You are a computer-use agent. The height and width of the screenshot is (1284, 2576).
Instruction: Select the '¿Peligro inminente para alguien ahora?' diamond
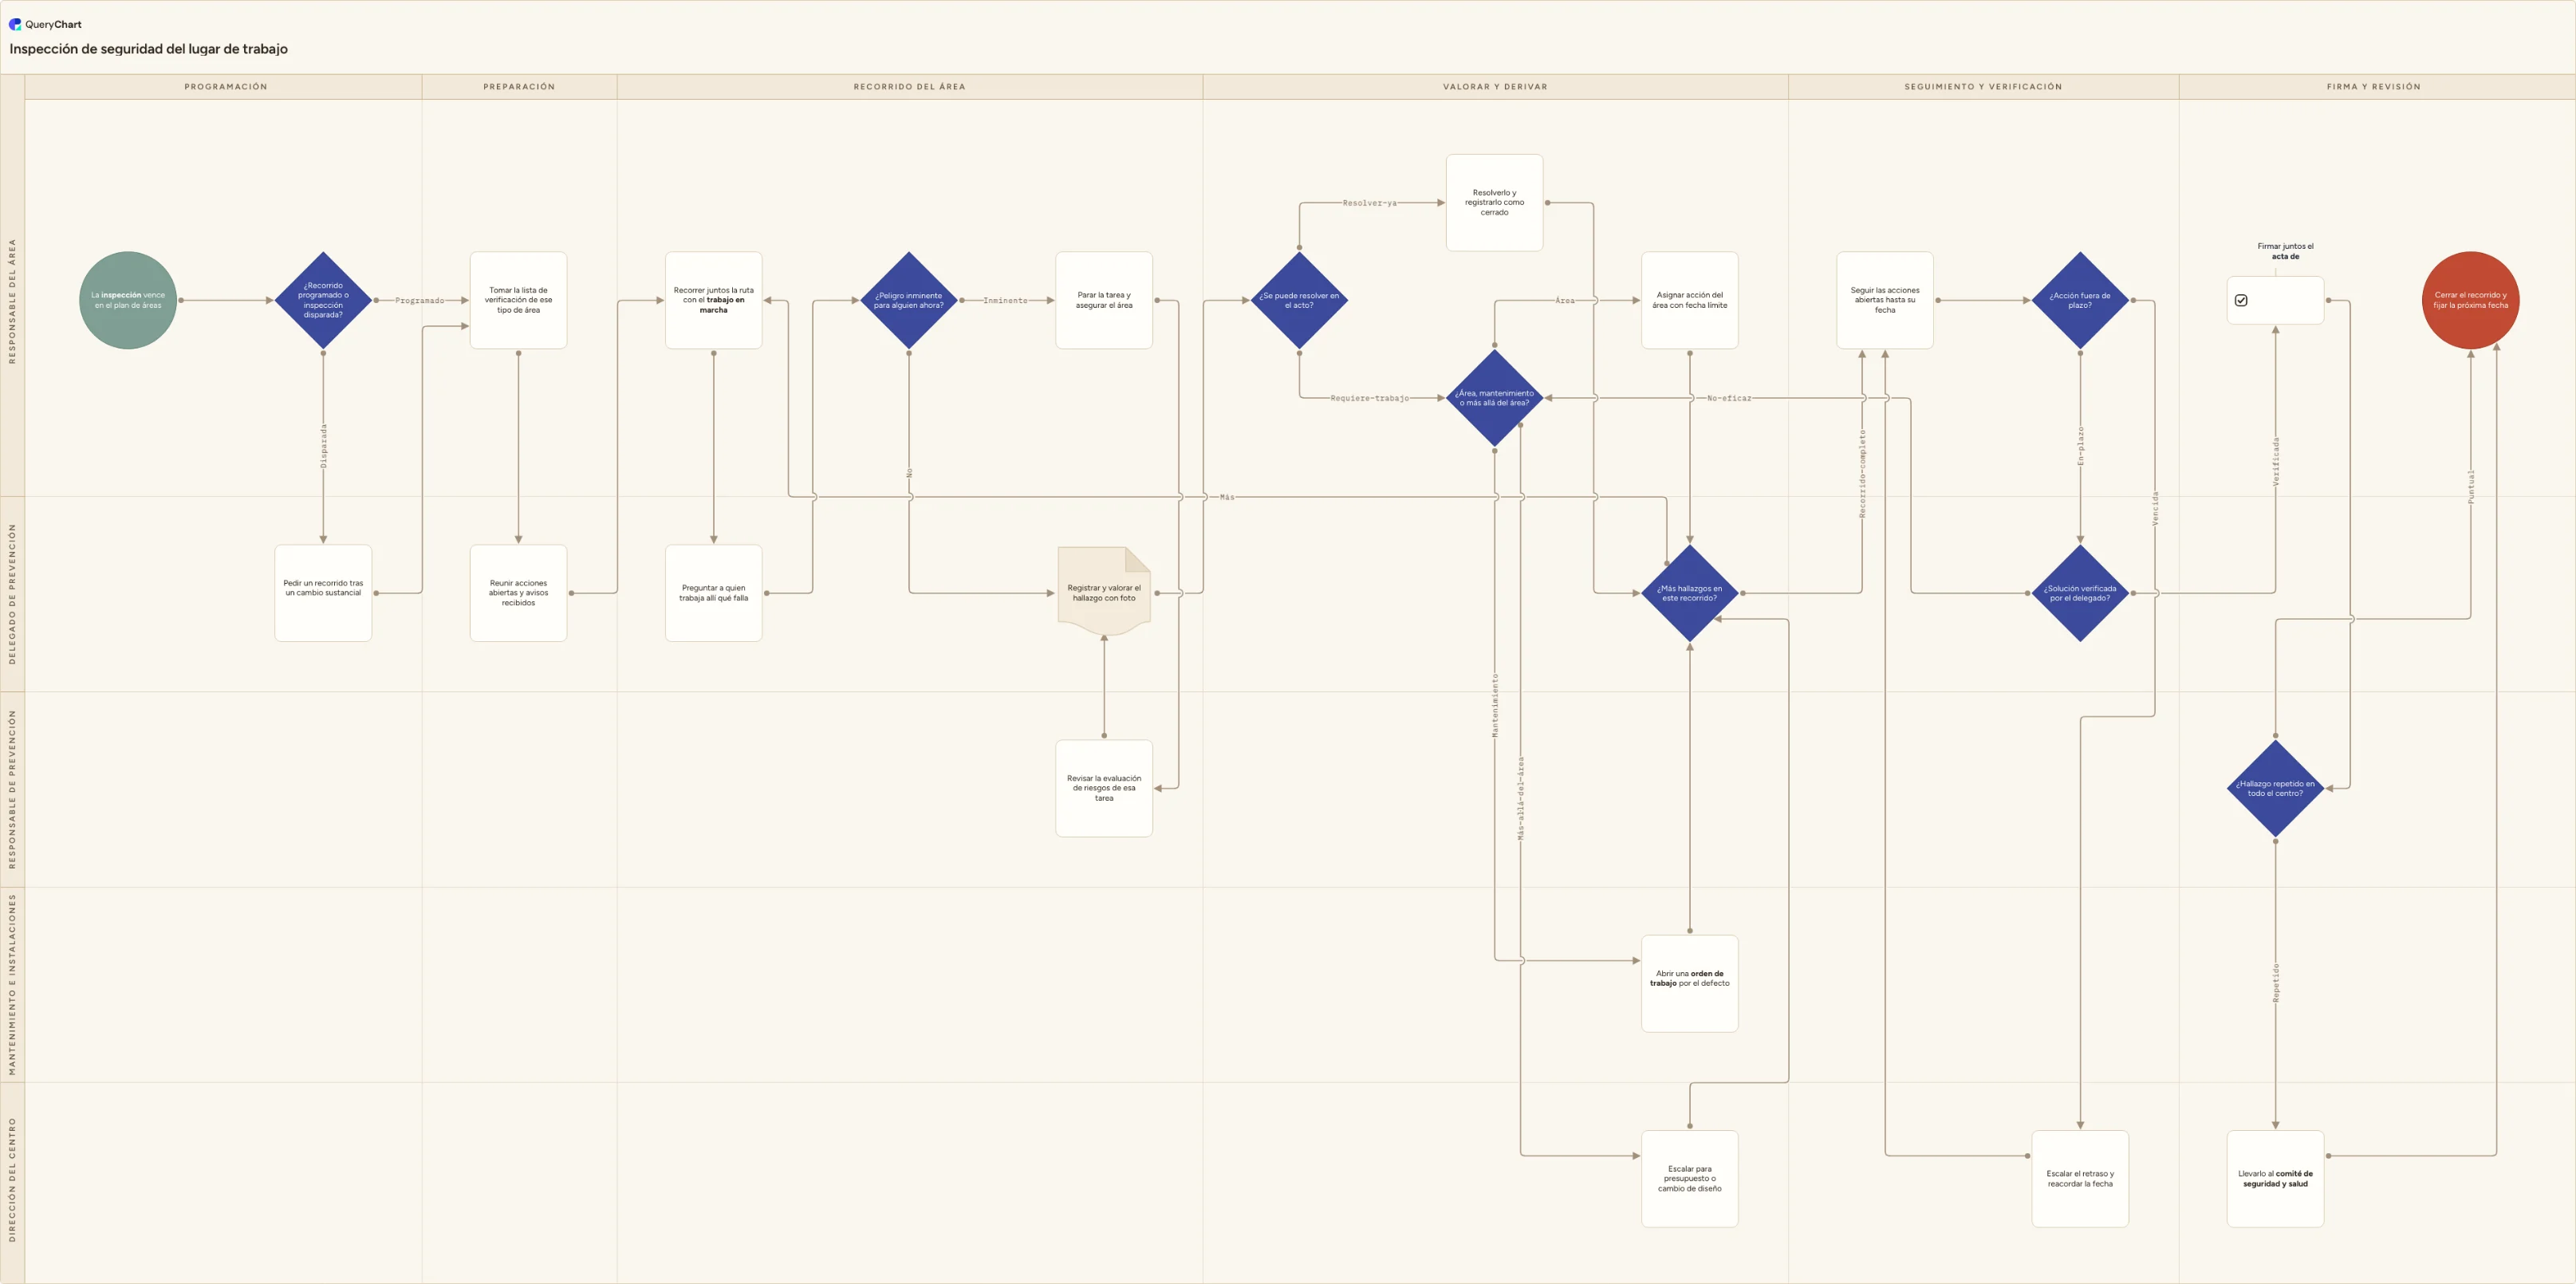click(x=909, y=300)
